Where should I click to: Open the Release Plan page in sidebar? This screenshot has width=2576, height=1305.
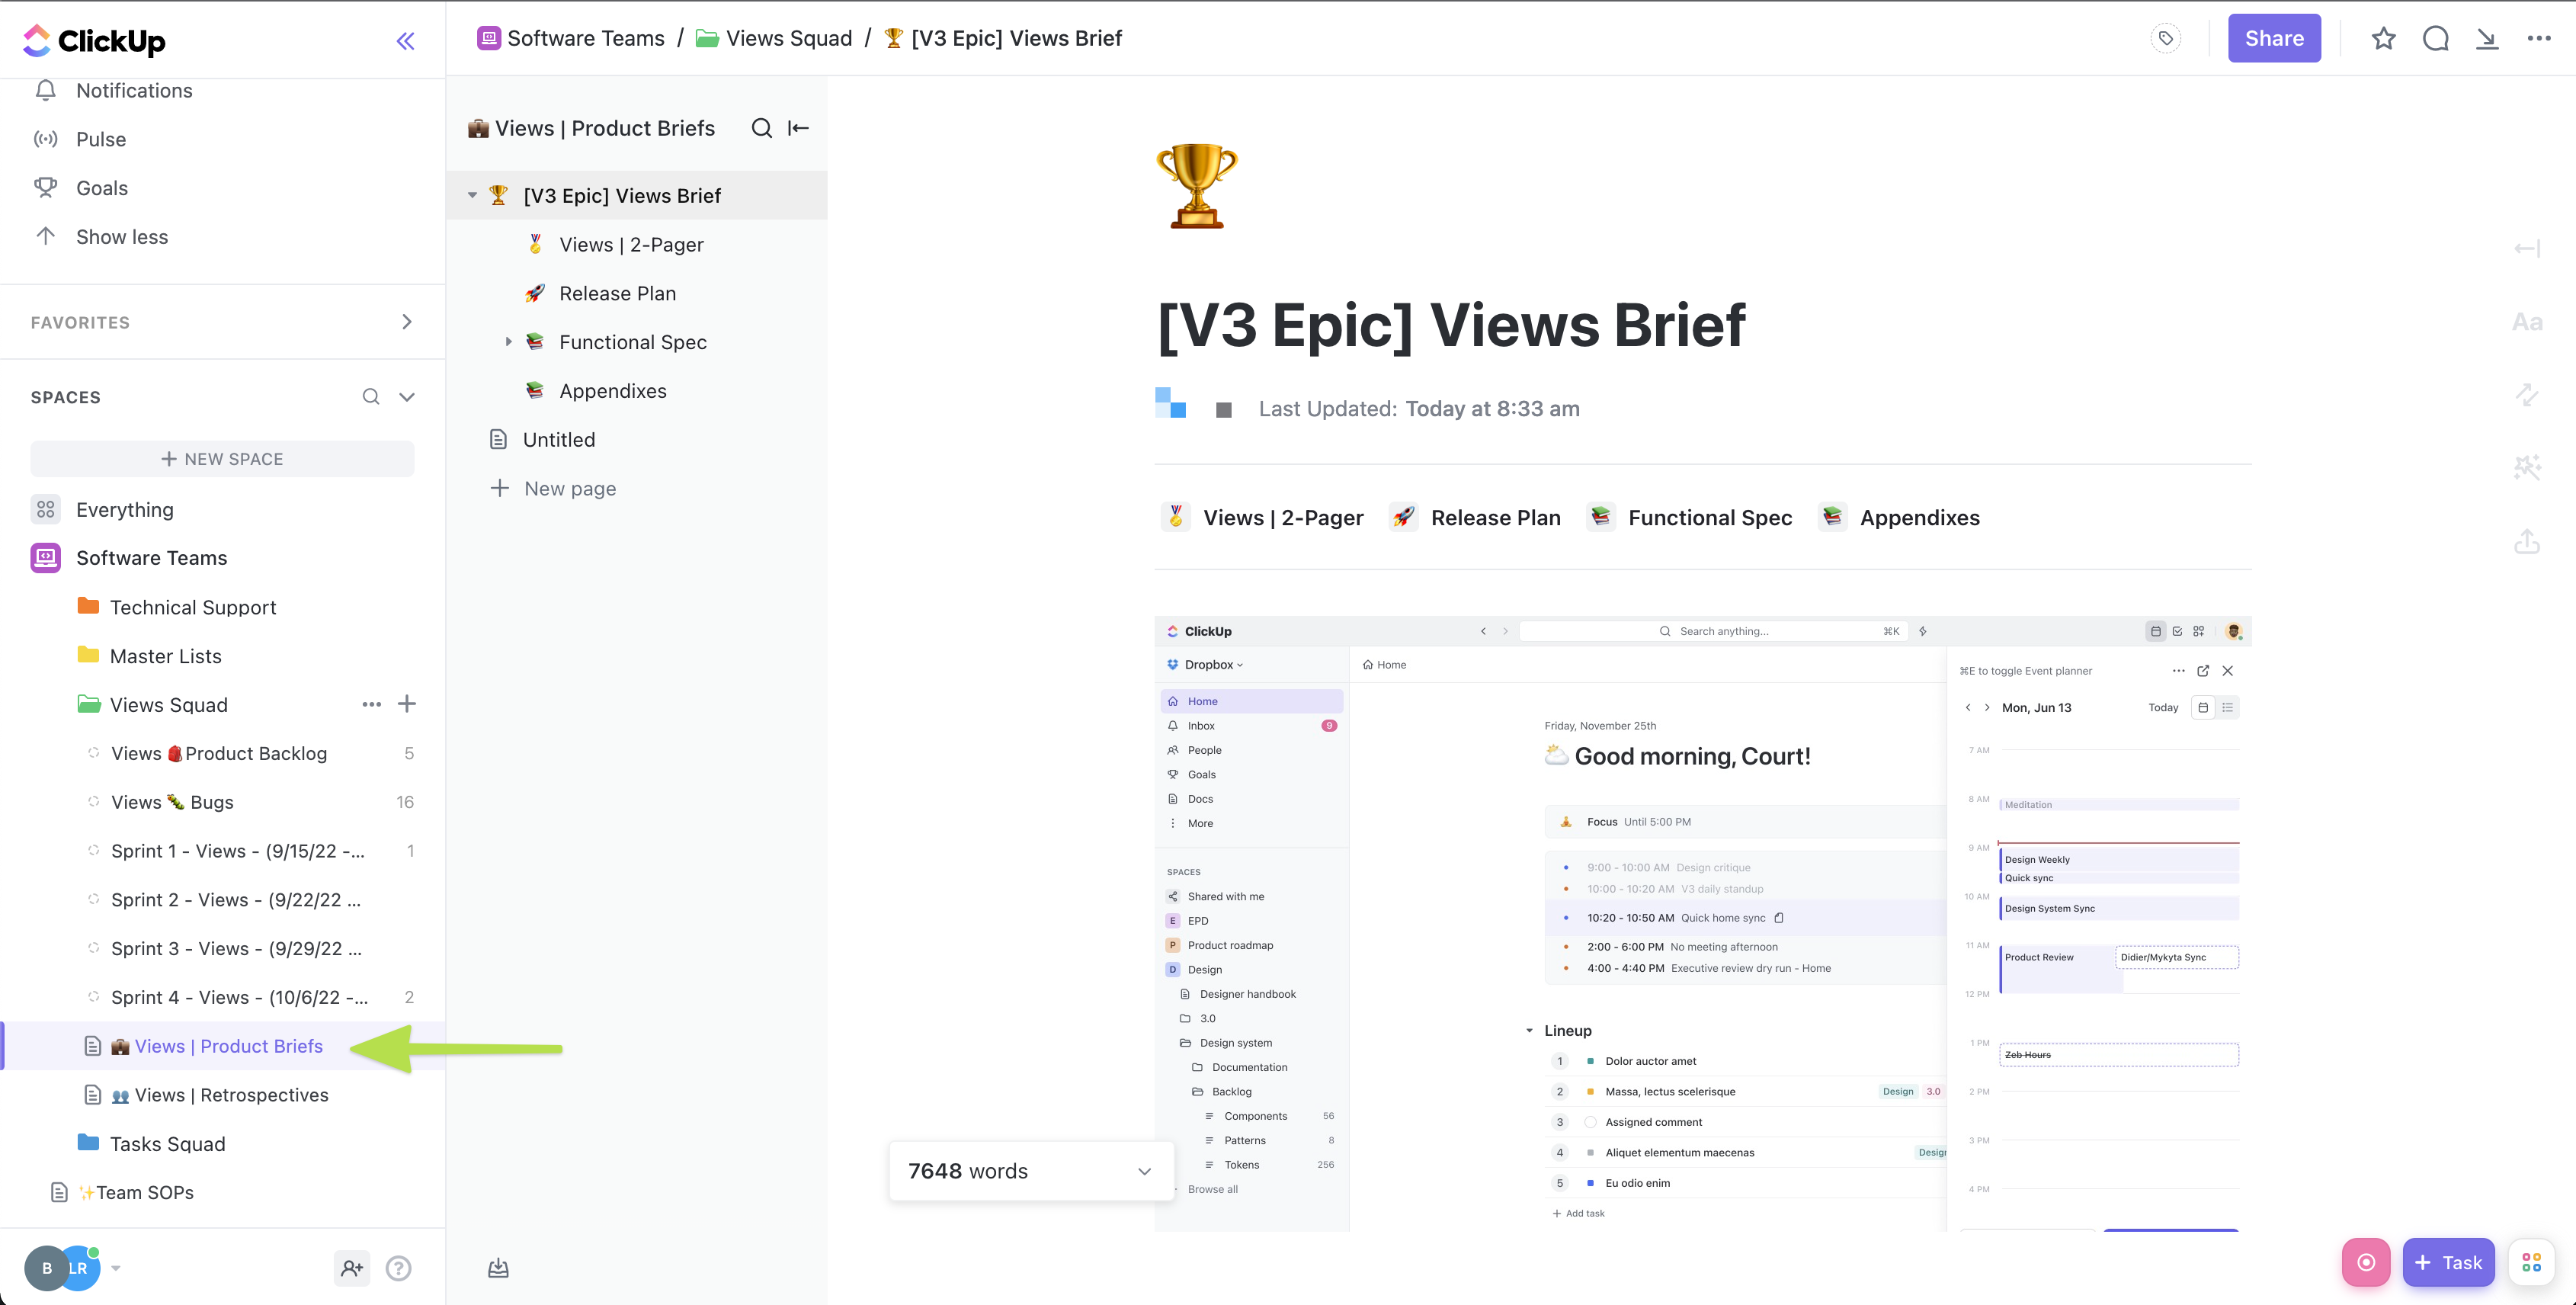(617, 293)
